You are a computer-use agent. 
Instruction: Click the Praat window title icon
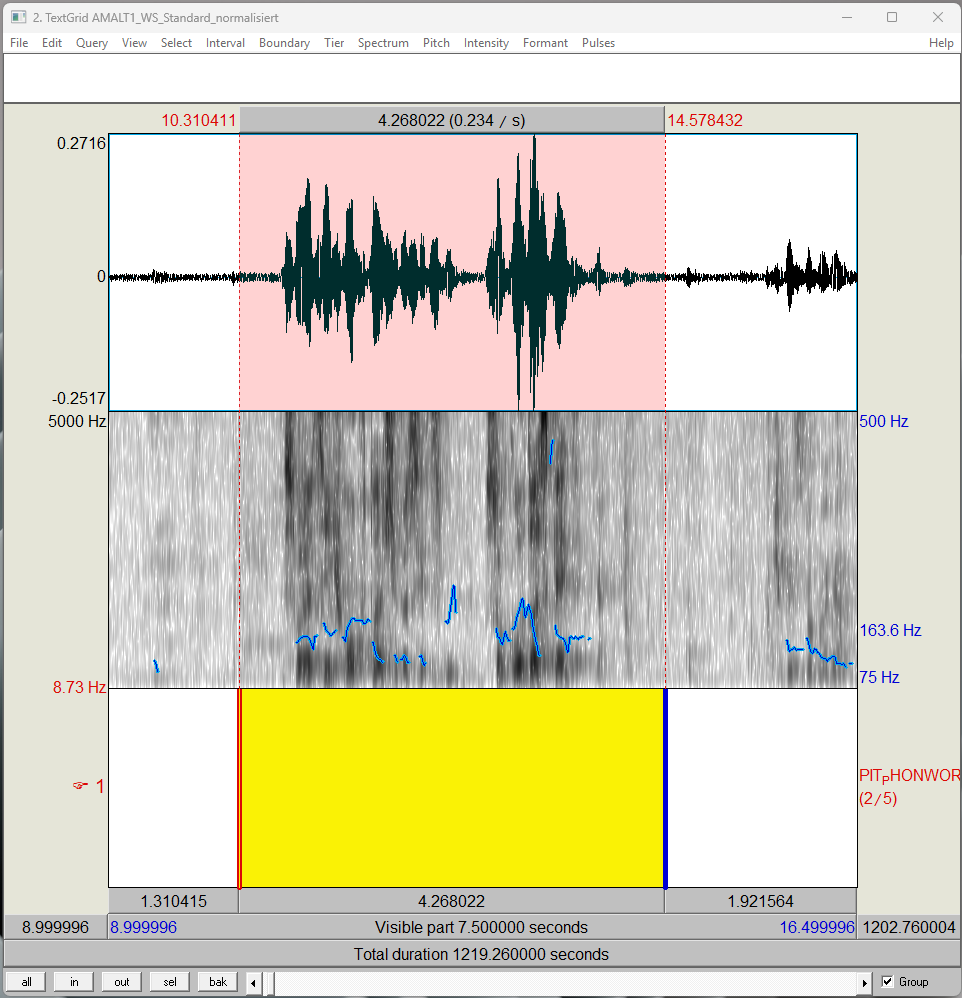point(18,17)
